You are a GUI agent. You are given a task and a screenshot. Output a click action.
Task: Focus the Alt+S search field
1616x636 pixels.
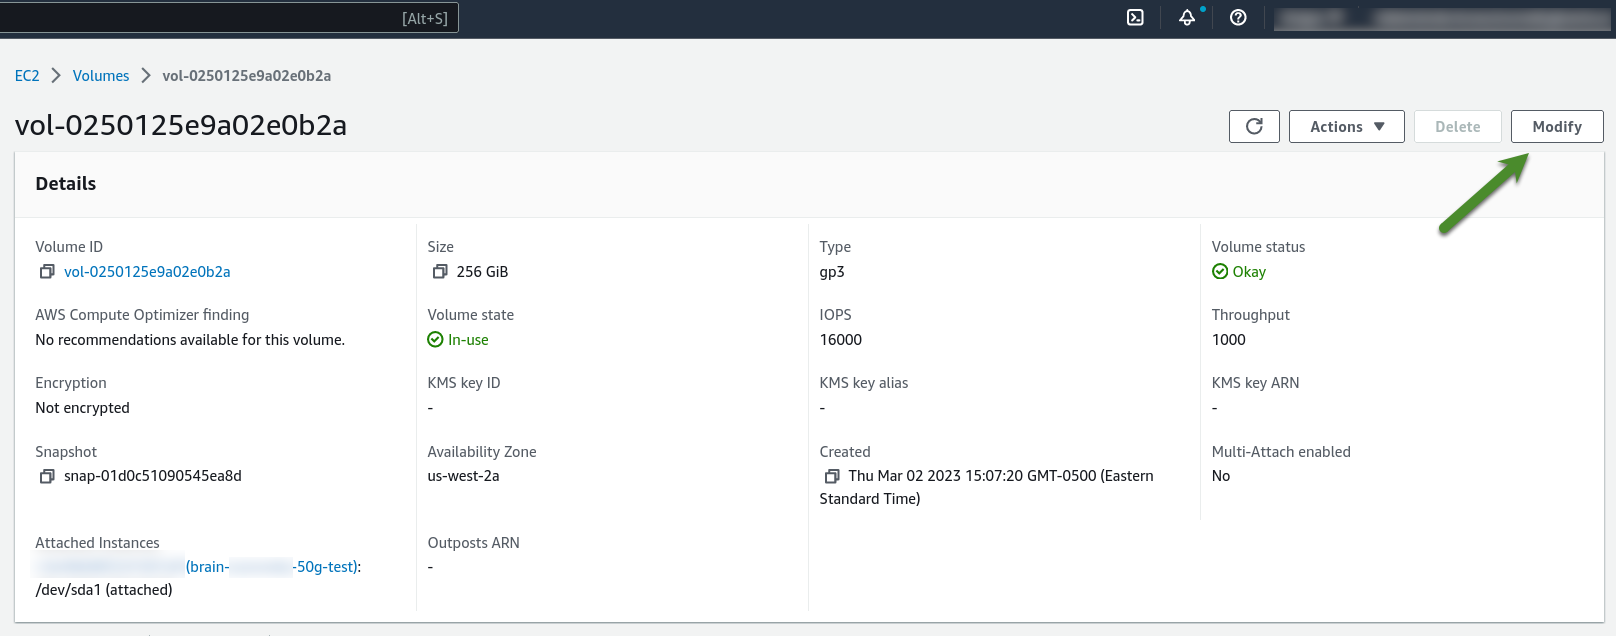coord(228,18)
